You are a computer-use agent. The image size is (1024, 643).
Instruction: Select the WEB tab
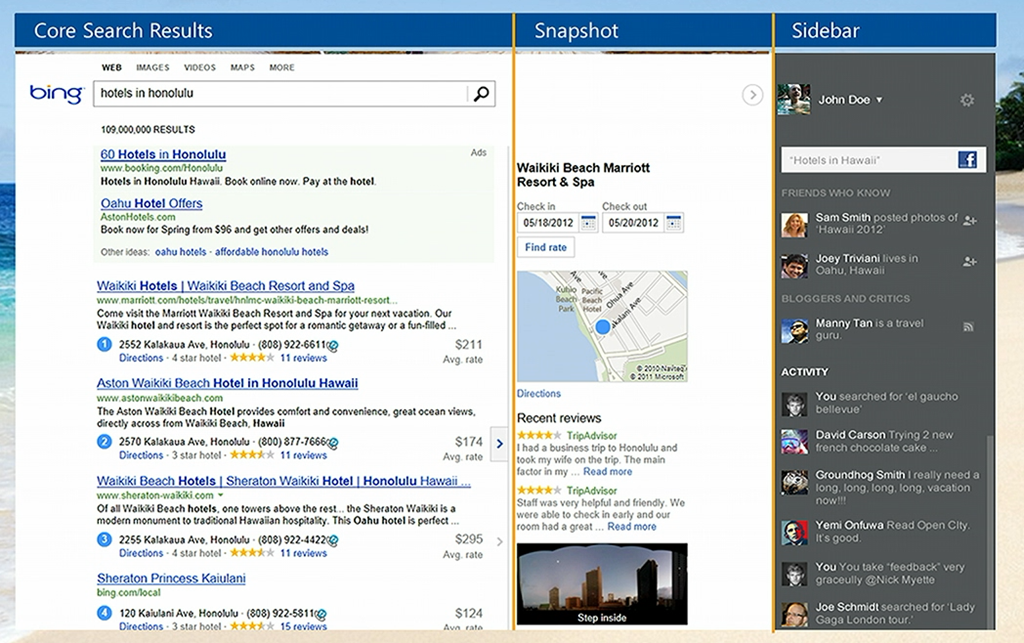click(x=112, y=67)
